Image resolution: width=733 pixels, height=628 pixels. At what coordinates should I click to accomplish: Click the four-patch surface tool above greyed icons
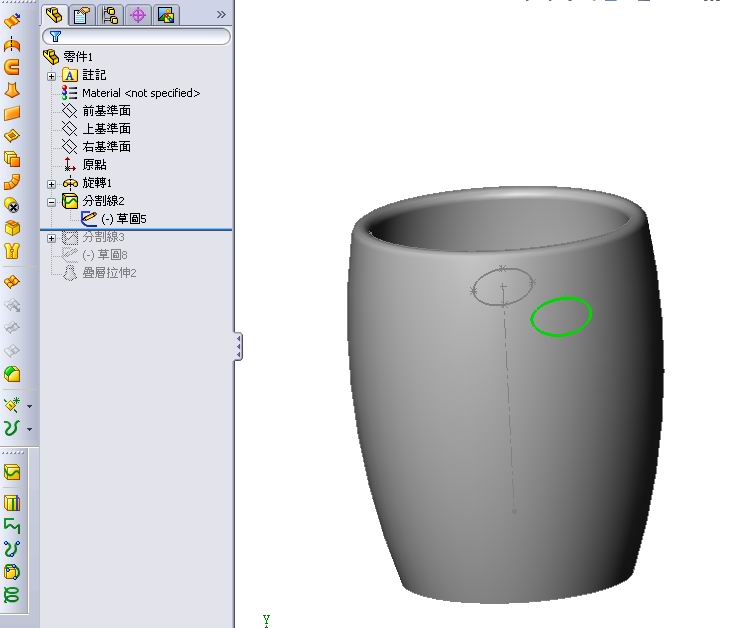(12, 282)
